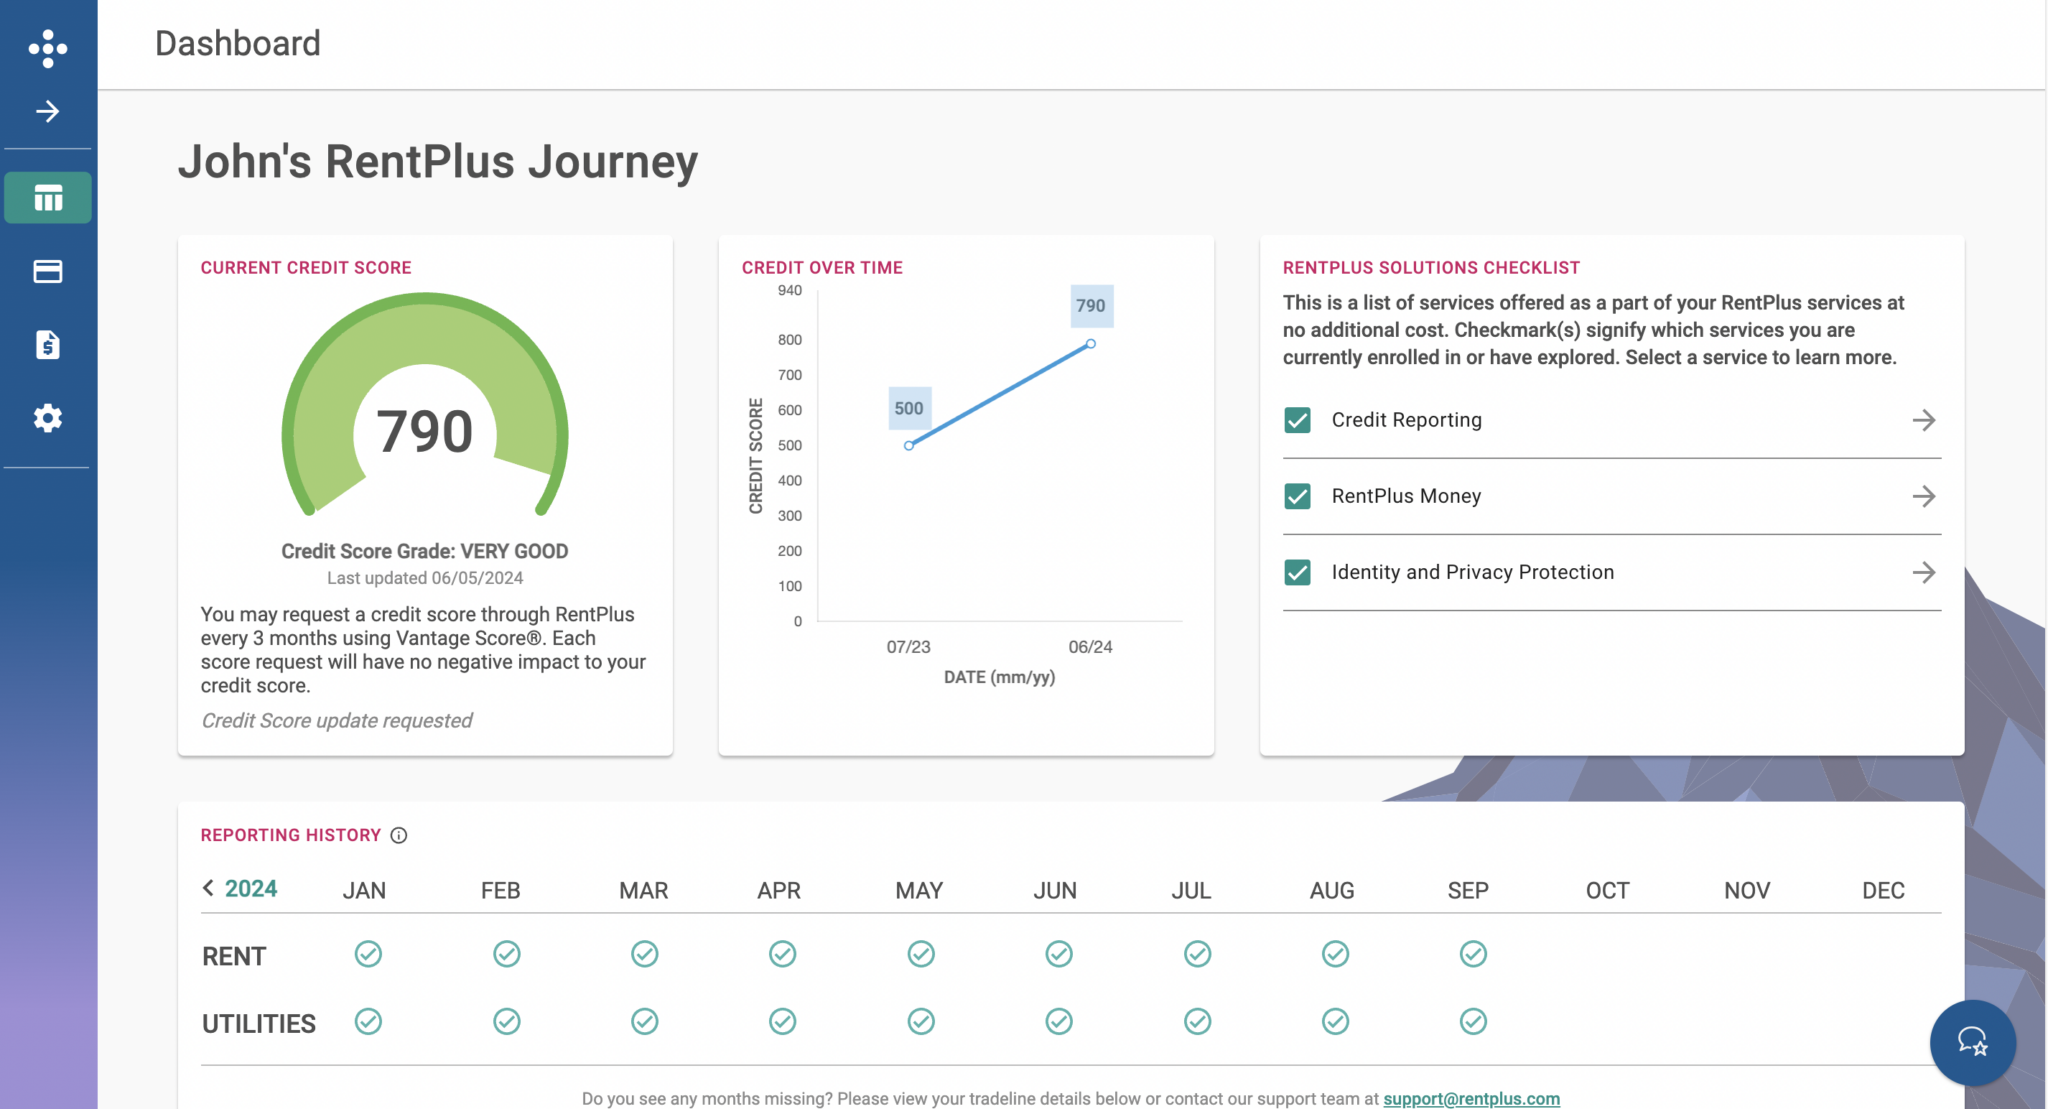Click the 500 data point on chart
2048x1109 pixels.
pos(908,446)
